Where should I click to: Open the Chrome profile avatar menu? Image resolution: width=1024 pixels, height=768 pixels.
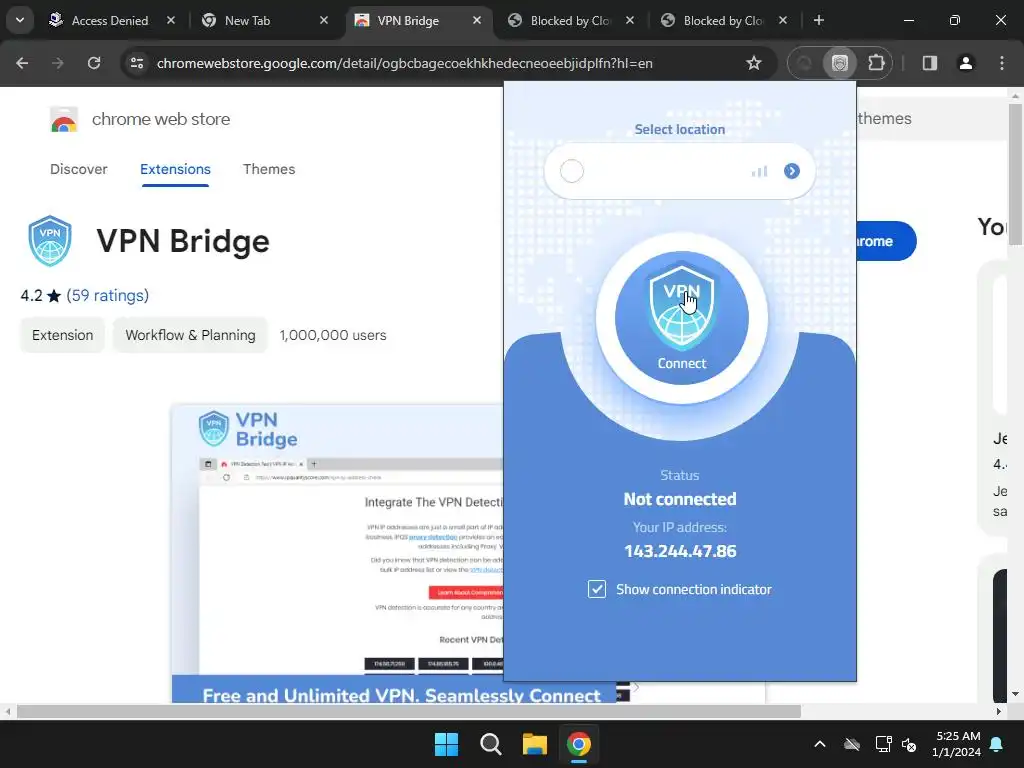coord(965,63)
